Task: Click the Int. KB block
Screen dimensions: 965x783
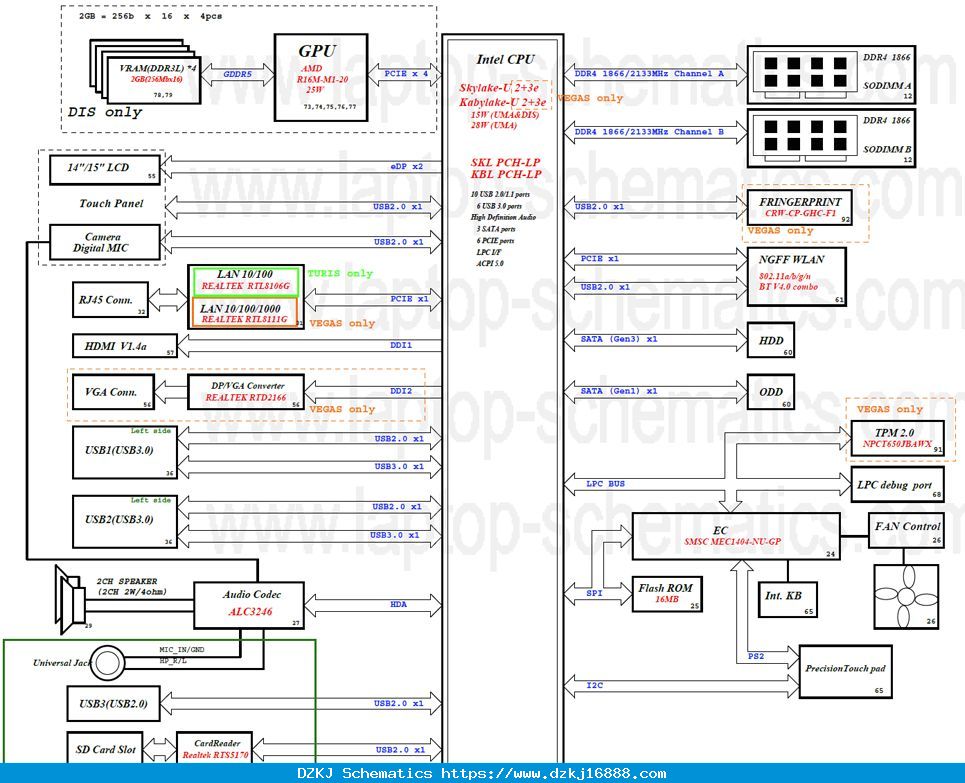Action: tap(788, 600)
